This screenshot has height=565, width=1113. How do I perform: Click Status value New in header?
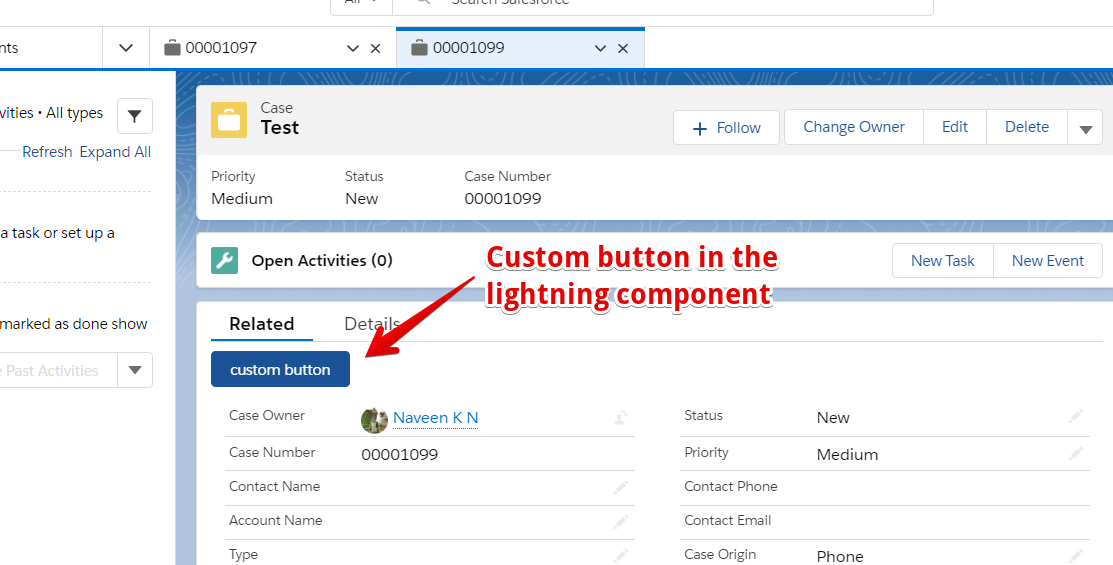tap(361, 199)
